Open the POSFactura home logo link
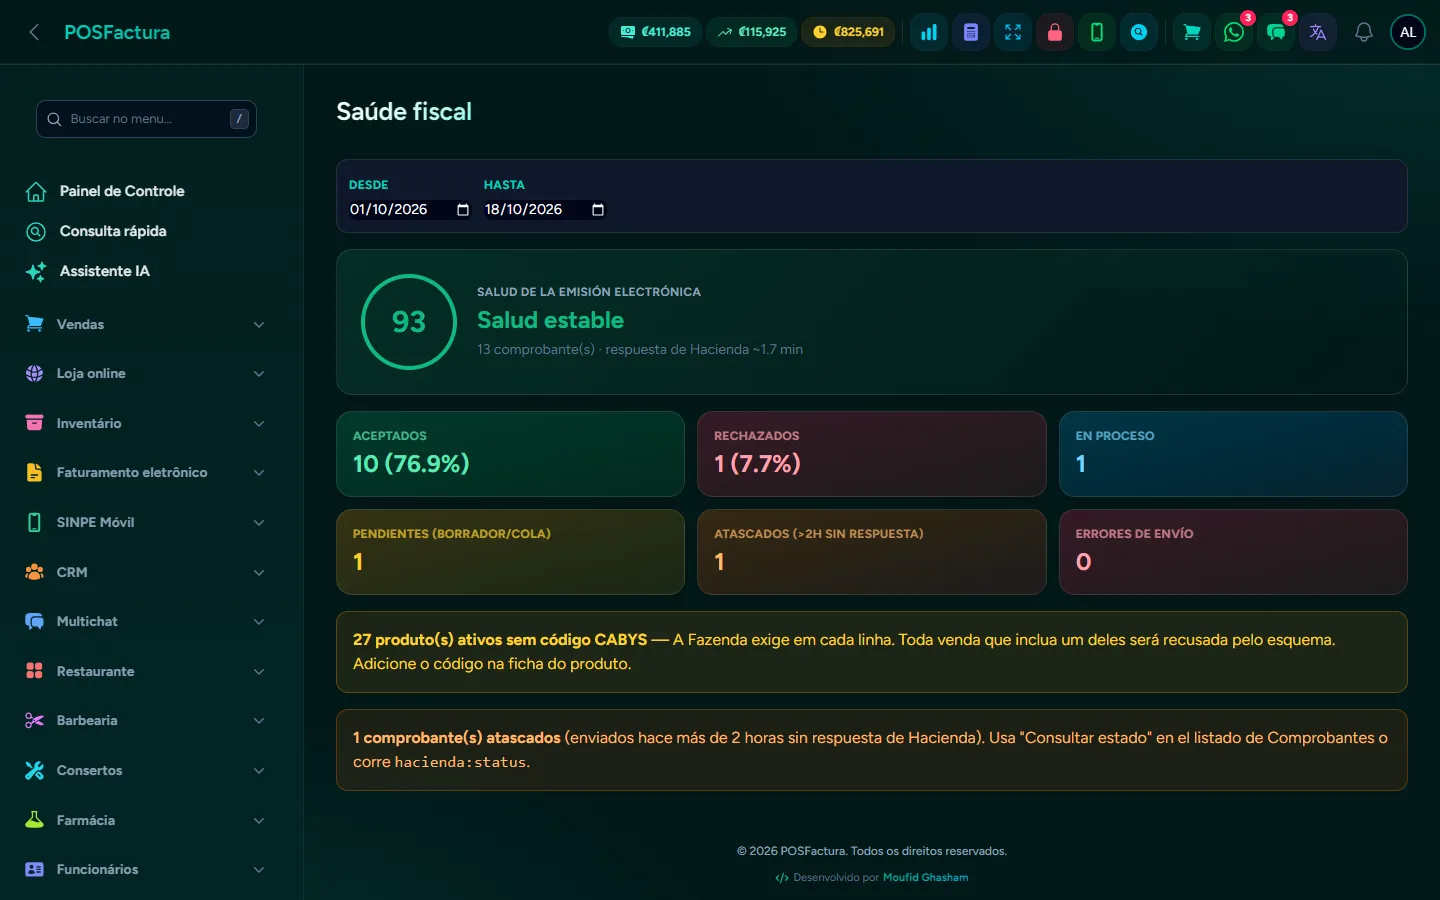Viewport: 1440px width, 900px height. pos(117,32)
